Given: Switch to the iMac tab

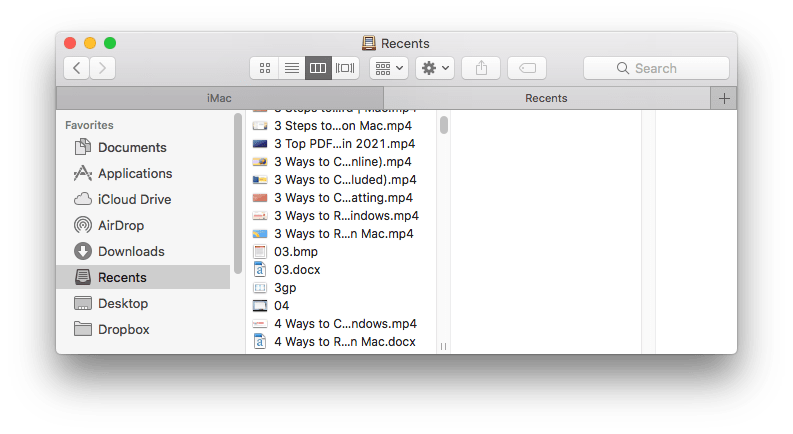Looking at the screenshot, I should point(219,98).
